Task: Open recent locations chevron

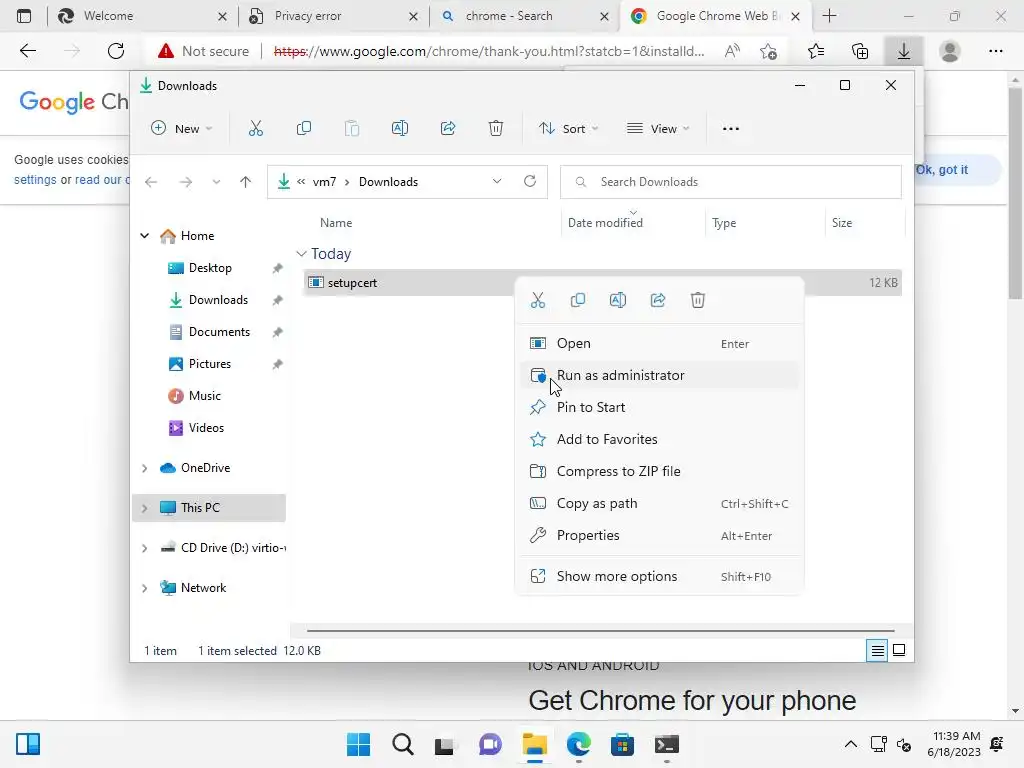Action: [216, 182]
